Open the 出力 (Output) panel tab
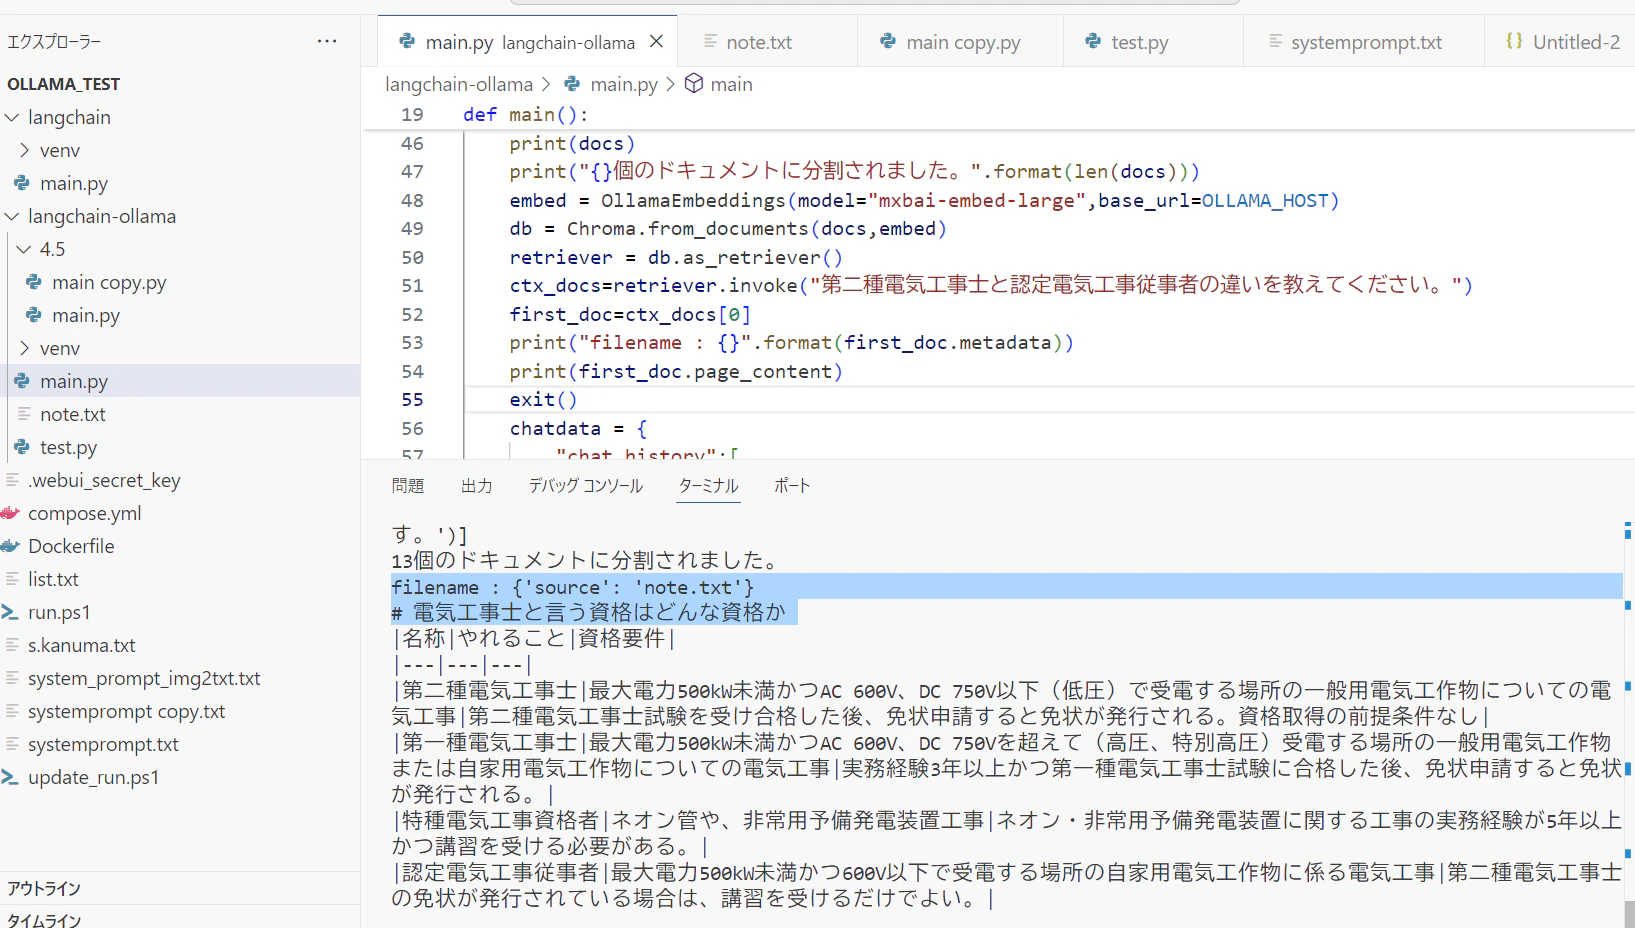This screenshot has width=1635, height=928. click(x=477, y=486)
